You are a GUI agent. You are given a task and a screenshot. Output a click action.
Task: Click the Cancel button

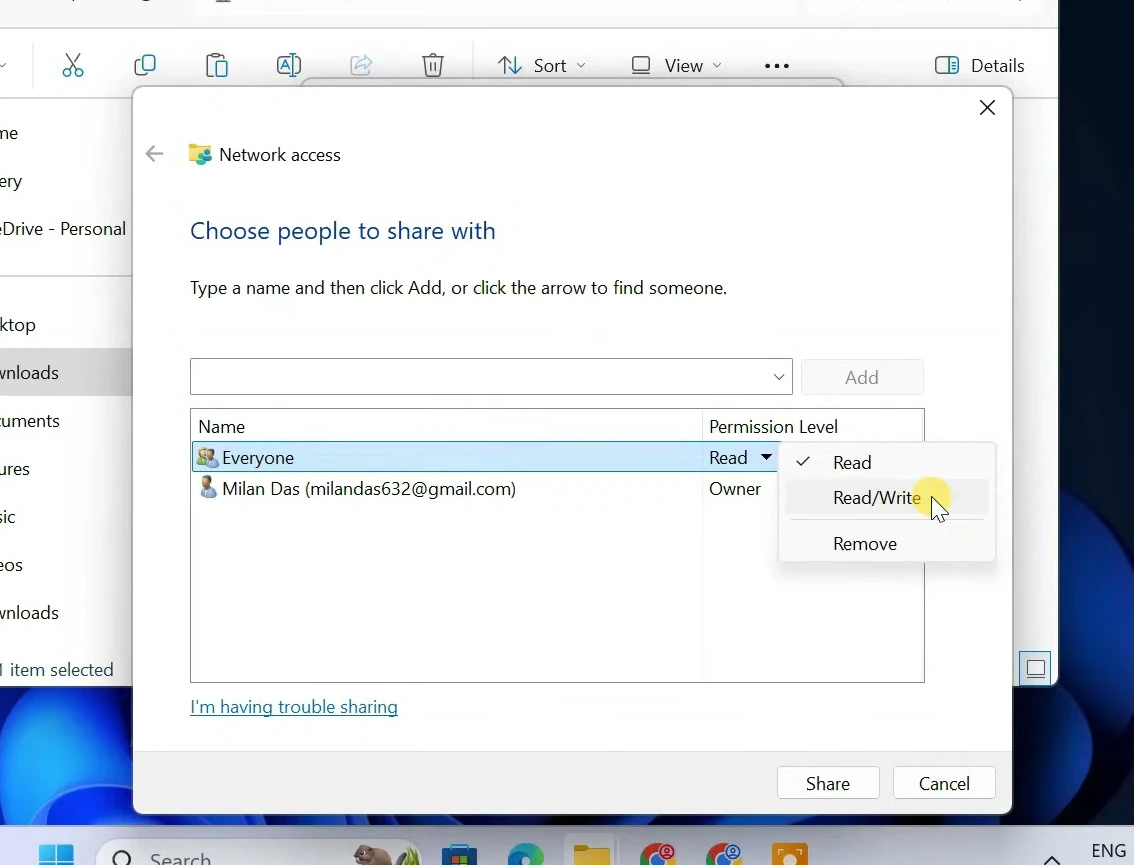[944, 783]
